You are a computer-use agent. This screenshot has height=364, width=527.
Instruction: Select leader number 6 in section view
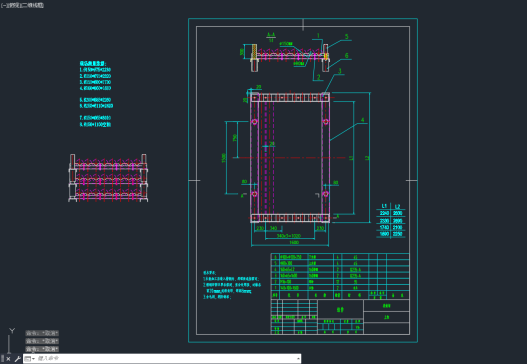click(347, 55)
